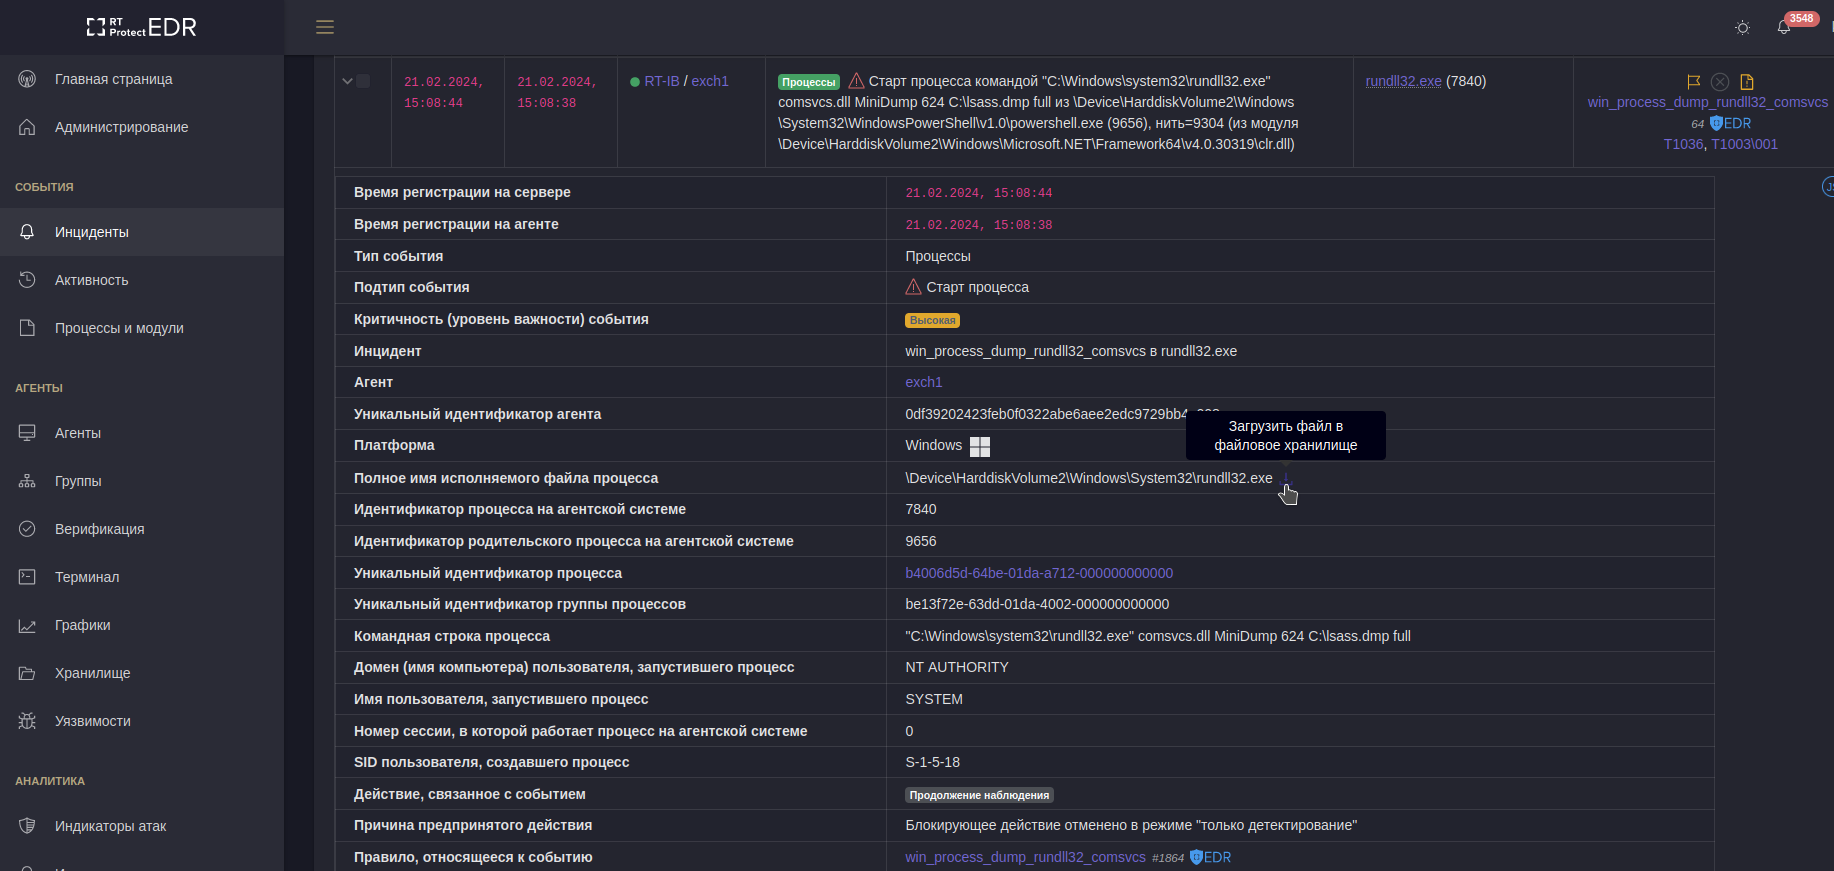Click the full path \Device\HarddiskVolume2\Windows\System32\rundll32.exe
1834x871 pixels.
pyautogui.click(x=1089, y=478)
